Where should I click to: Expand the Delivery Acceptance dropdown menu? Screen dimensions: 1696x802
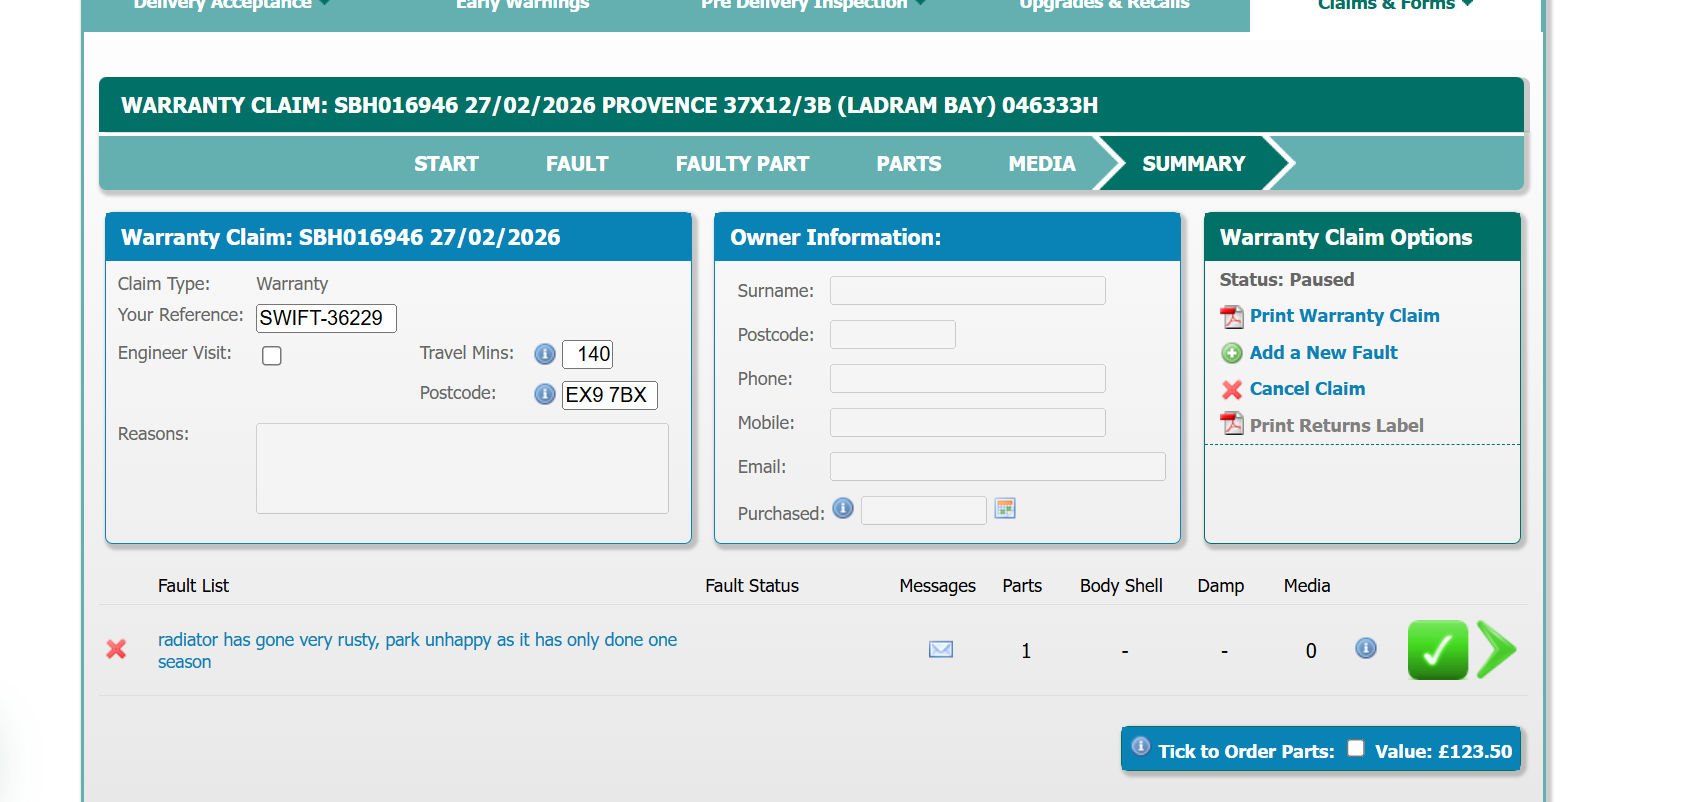(x=231, y=5)
